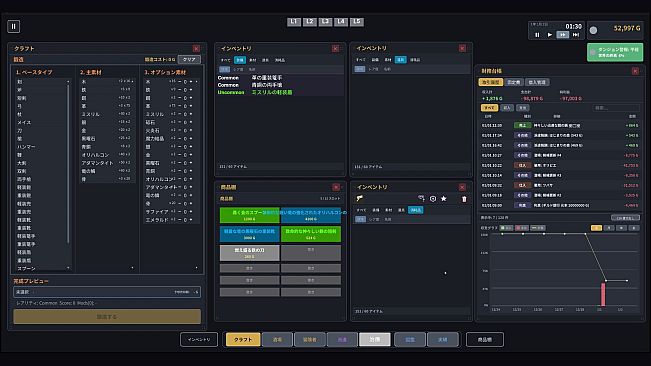Click the gun-shaped icon in the lower inventory panel
The width and height of the screenshot is (651, 366).
[360, 198]
